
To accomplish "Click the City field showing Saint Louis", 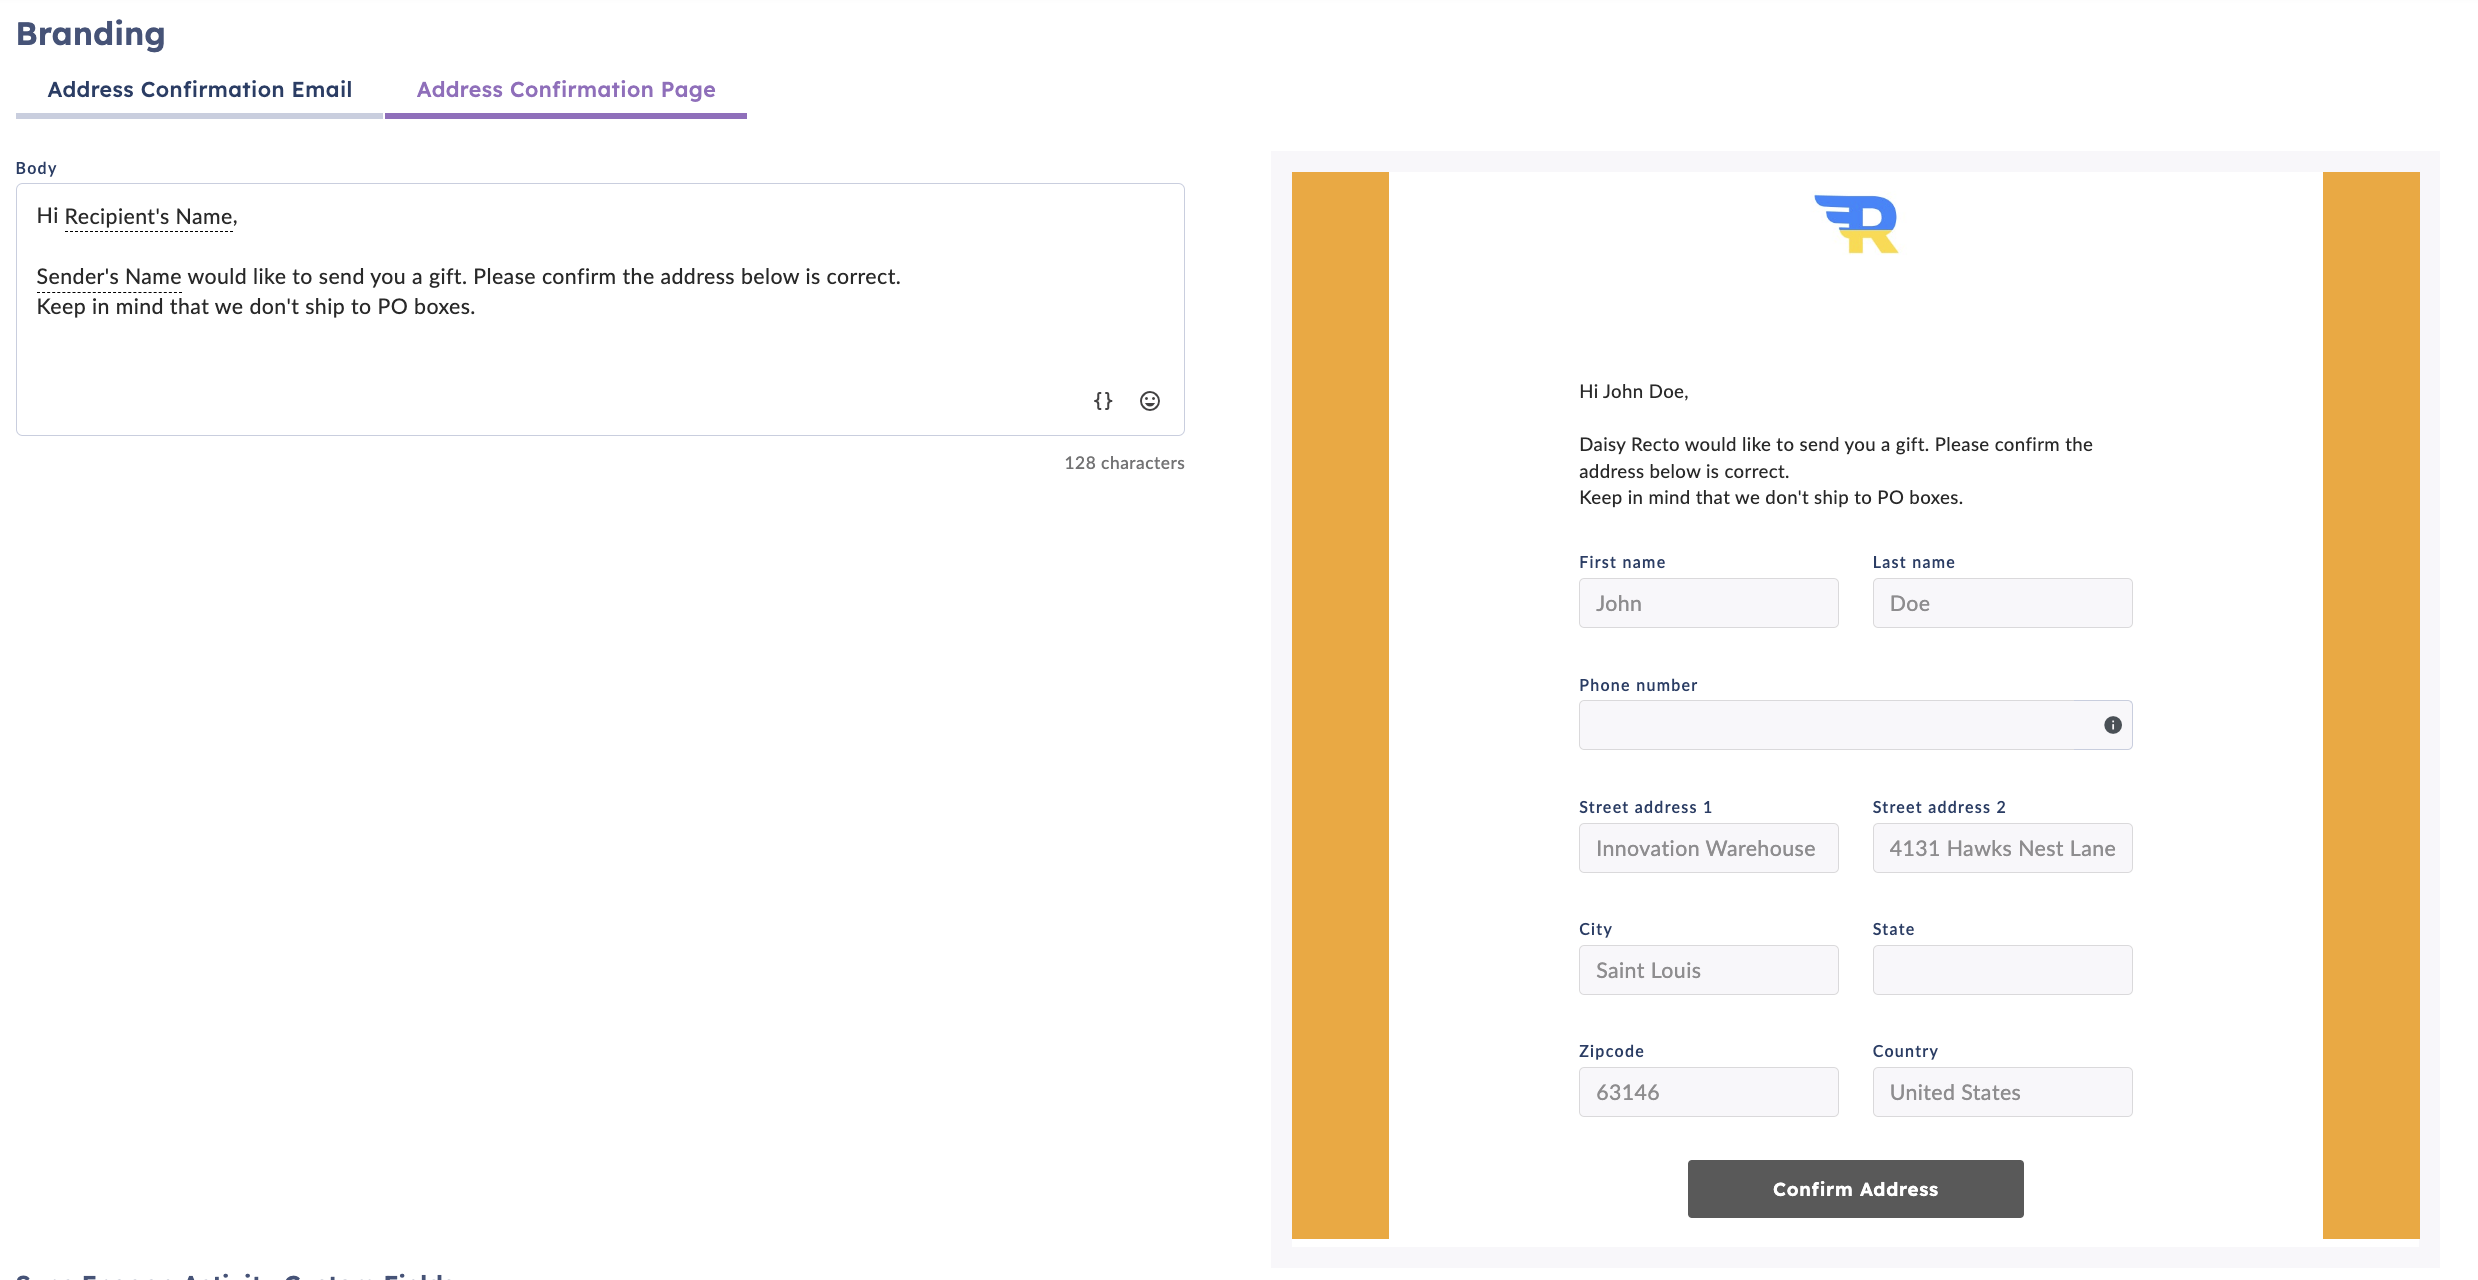I will 1709,970.
